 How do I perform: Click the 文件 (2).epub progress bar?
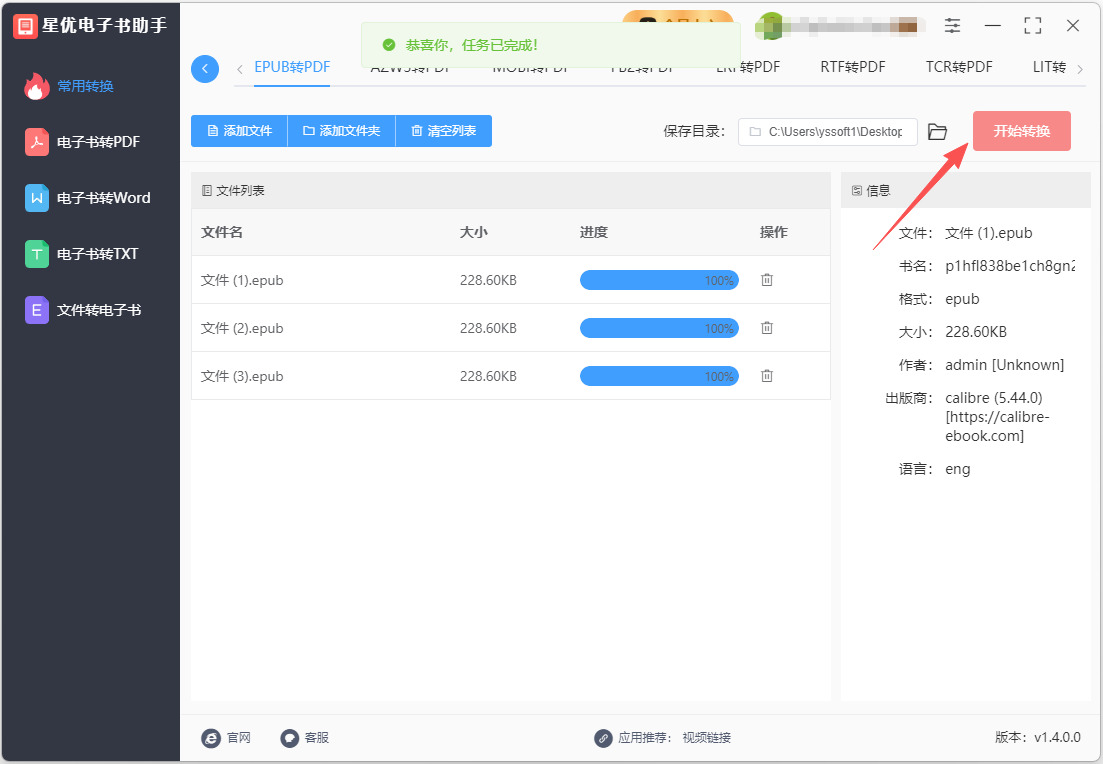click(659, 328)
